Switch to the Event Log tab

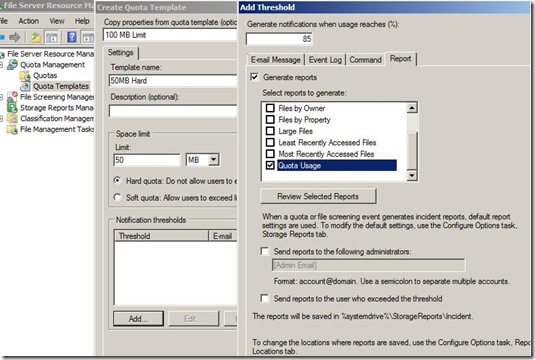click(x=325, y=60)
